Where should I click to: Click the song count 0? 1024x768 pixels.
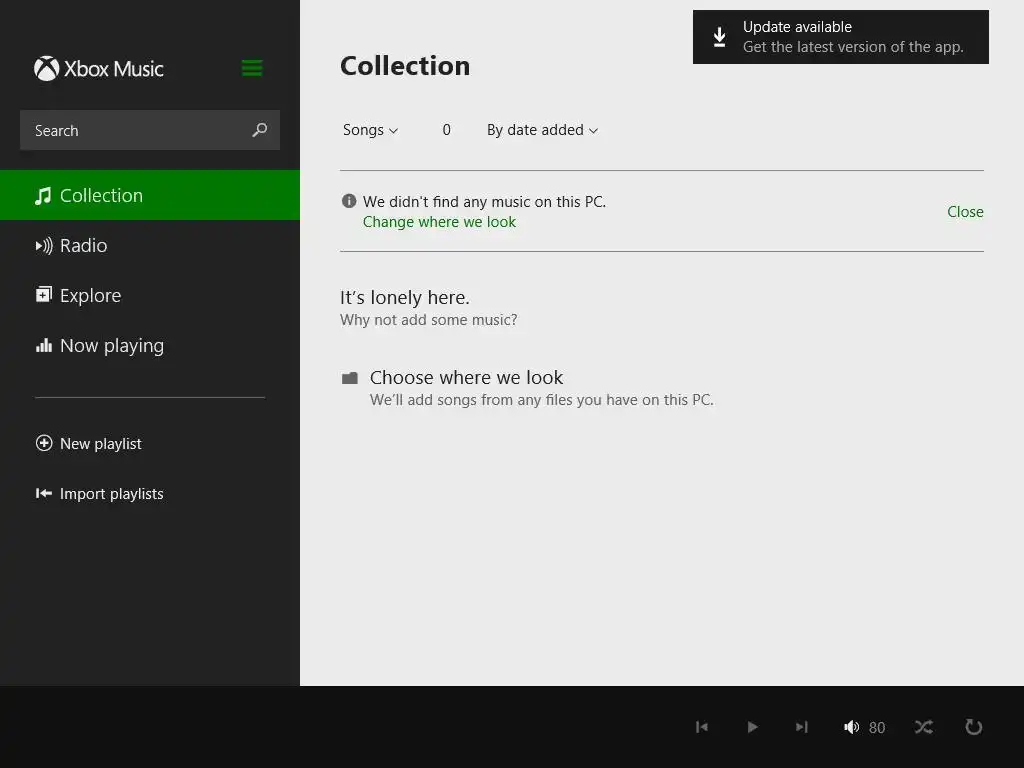(x=446, y=130)
